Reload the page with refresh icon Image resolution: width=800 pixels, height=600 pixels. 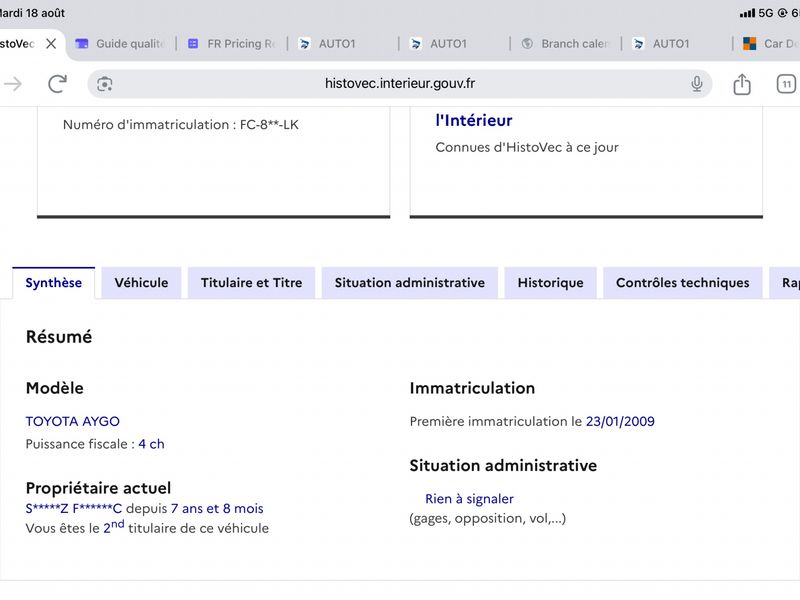58,84
